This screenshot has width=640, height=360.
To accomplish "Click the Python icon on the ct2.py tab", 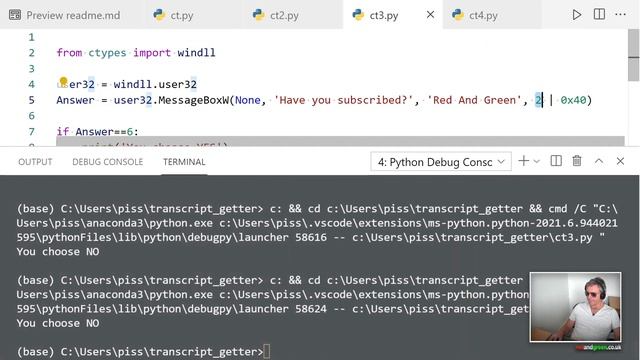I will (x=258, y=15).
